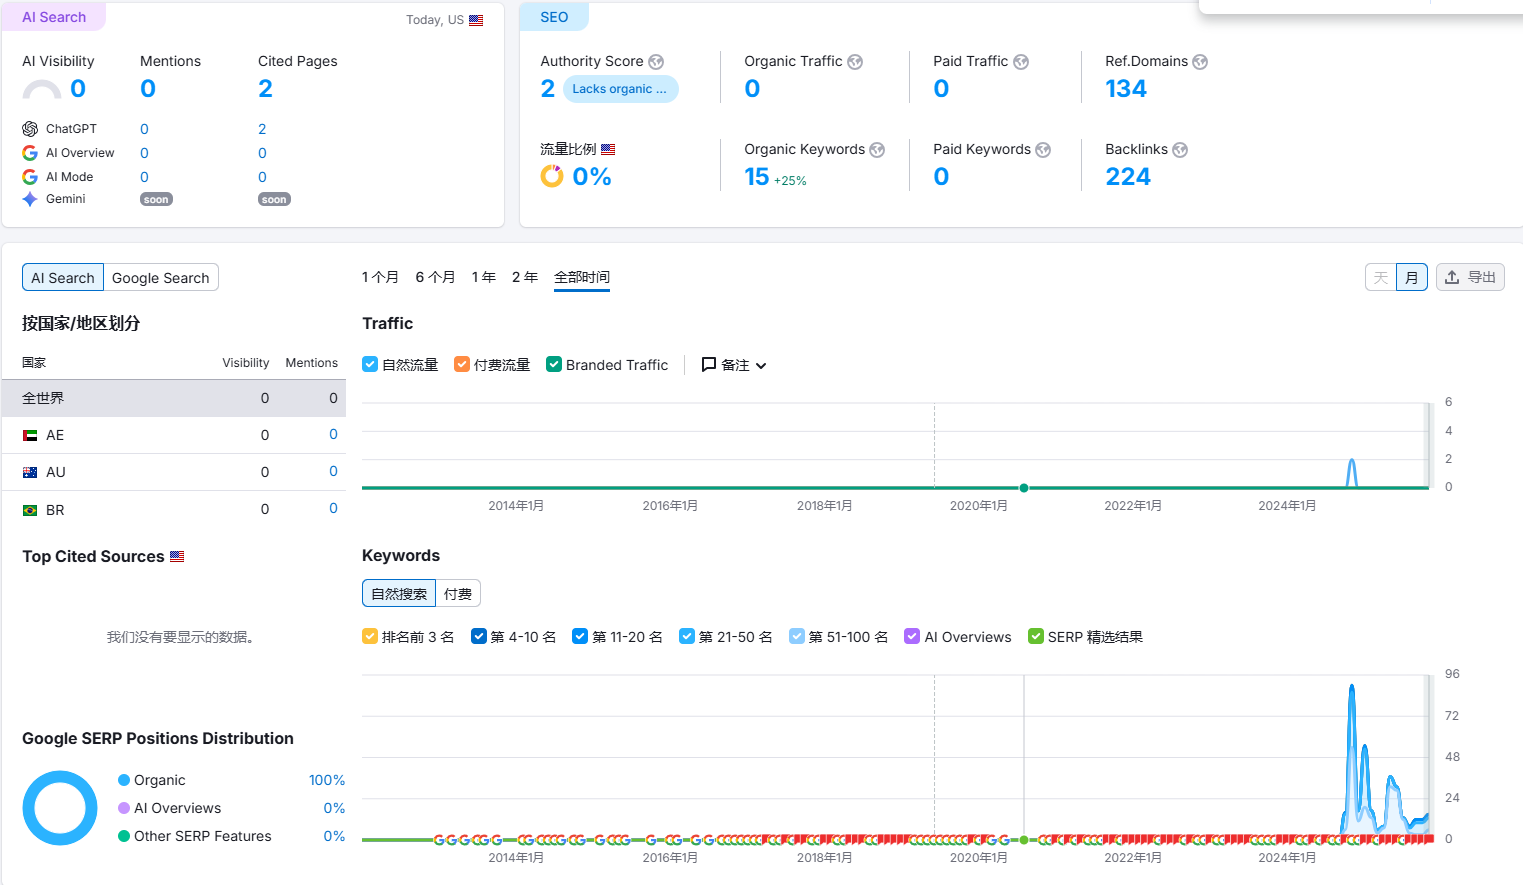Viewport: 1523px width, 885px height.
Task: Disable the AI Overviews keyword checkbox
Action: (912, 637)
